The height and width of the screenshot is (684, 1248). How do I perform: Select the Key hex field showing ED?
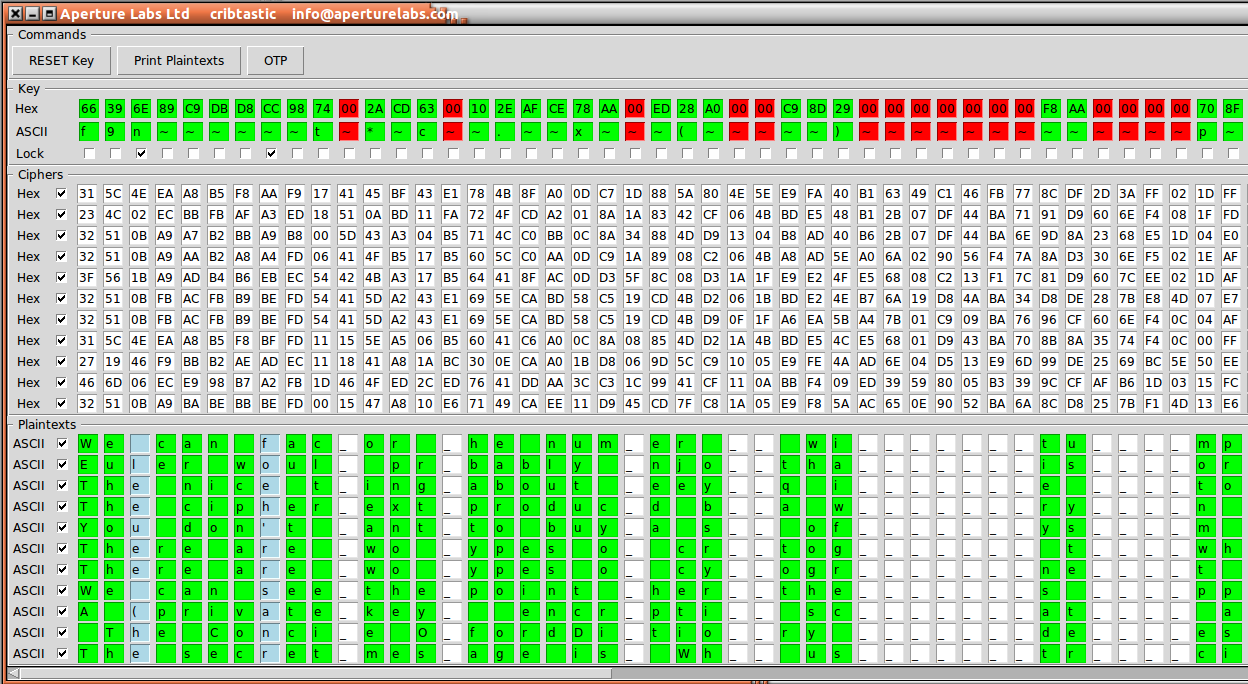pos(661,108)
